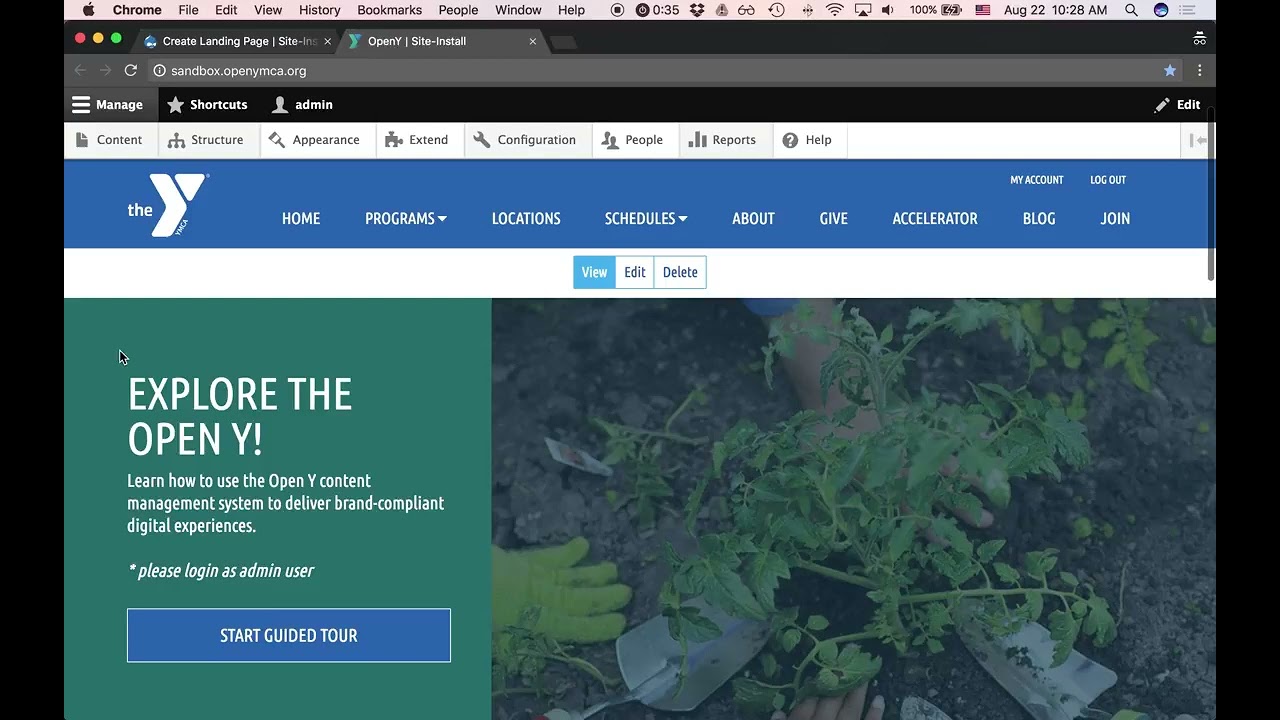Select the Delete tab
The height and width of the screenshot is (720, 1280).
[x=680, y=272]
